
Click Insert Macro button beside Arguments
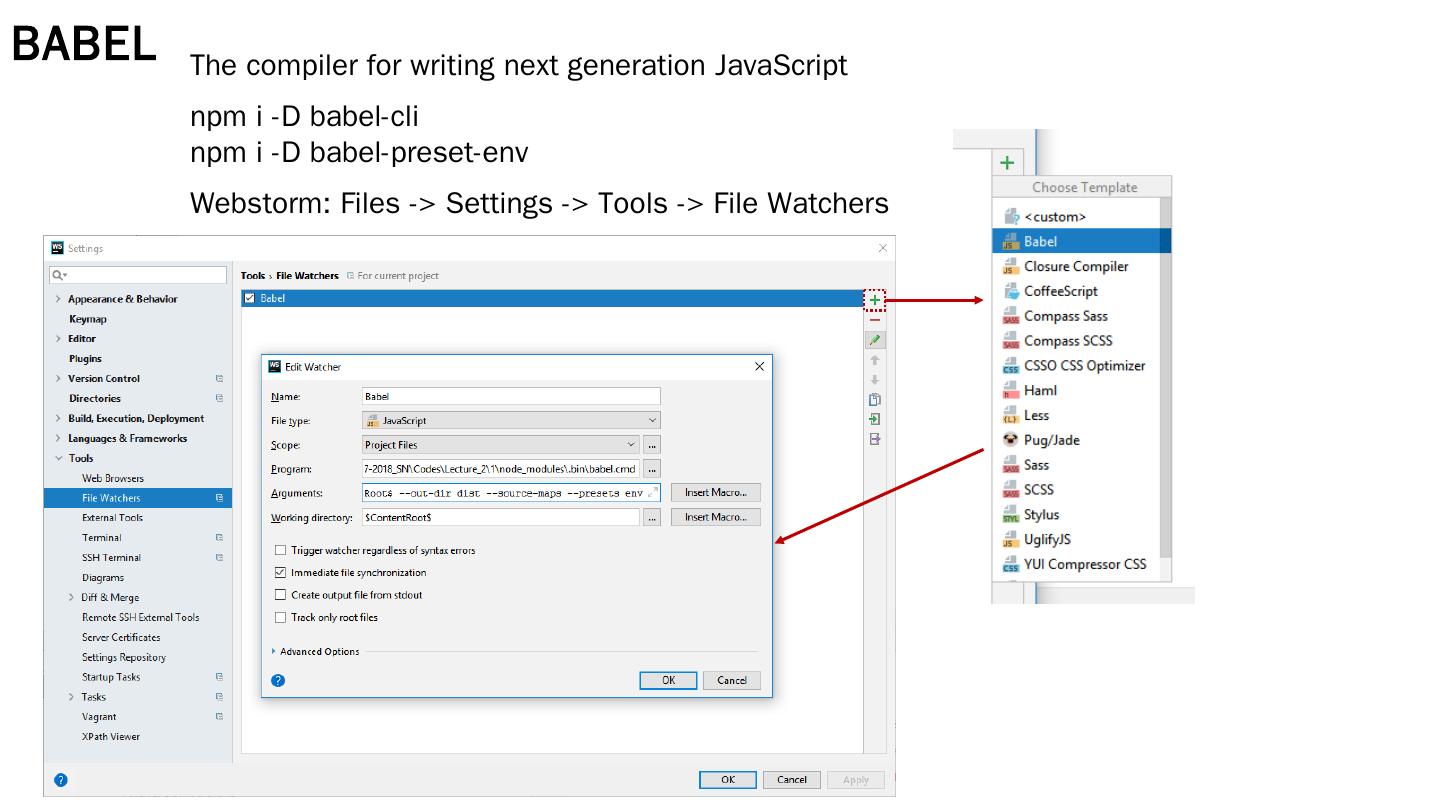tap(715, 493)
